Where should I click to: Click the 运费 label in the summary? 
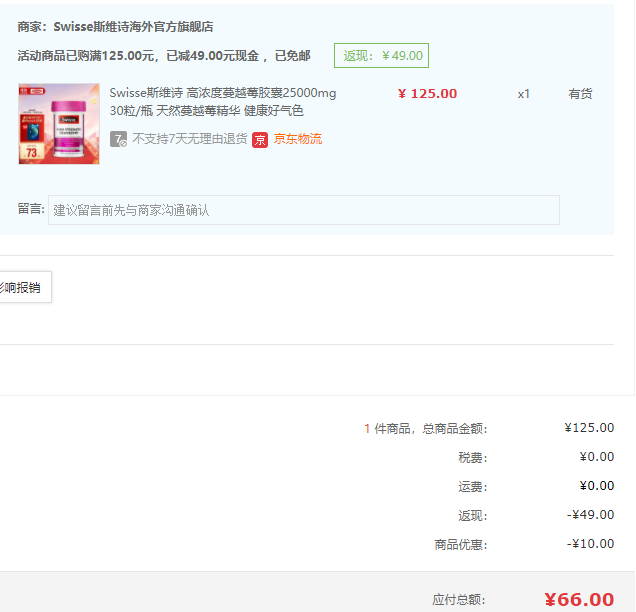point(473,487)
